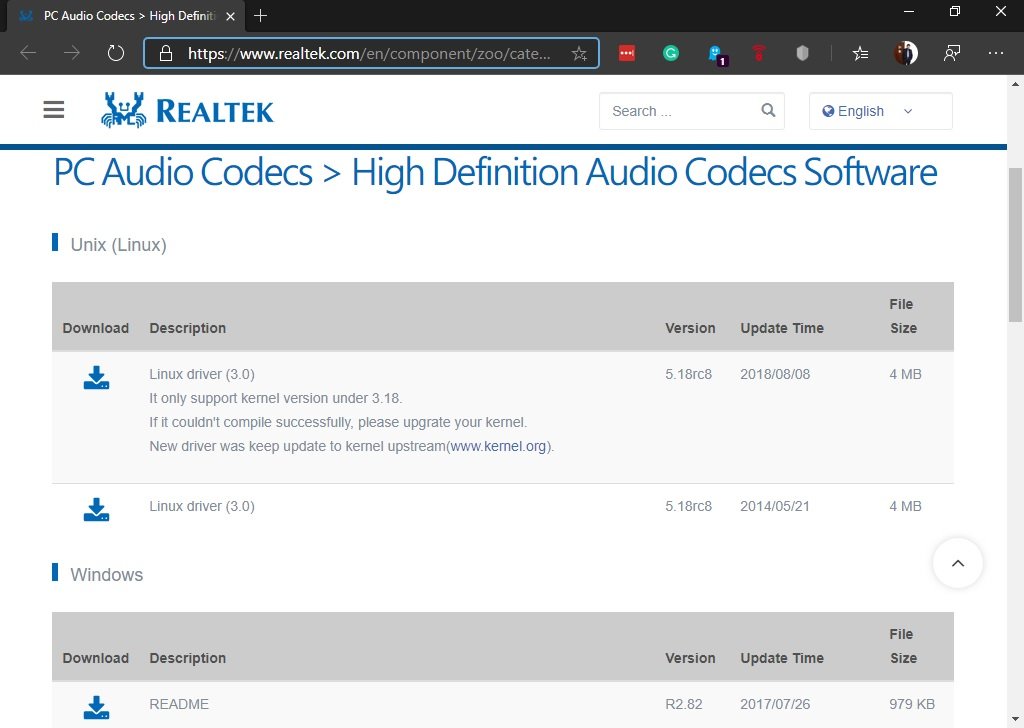This screenshot has width=1024, height=728.
Task: Click "It only support kernel version" line
Action: pos(276,398)
